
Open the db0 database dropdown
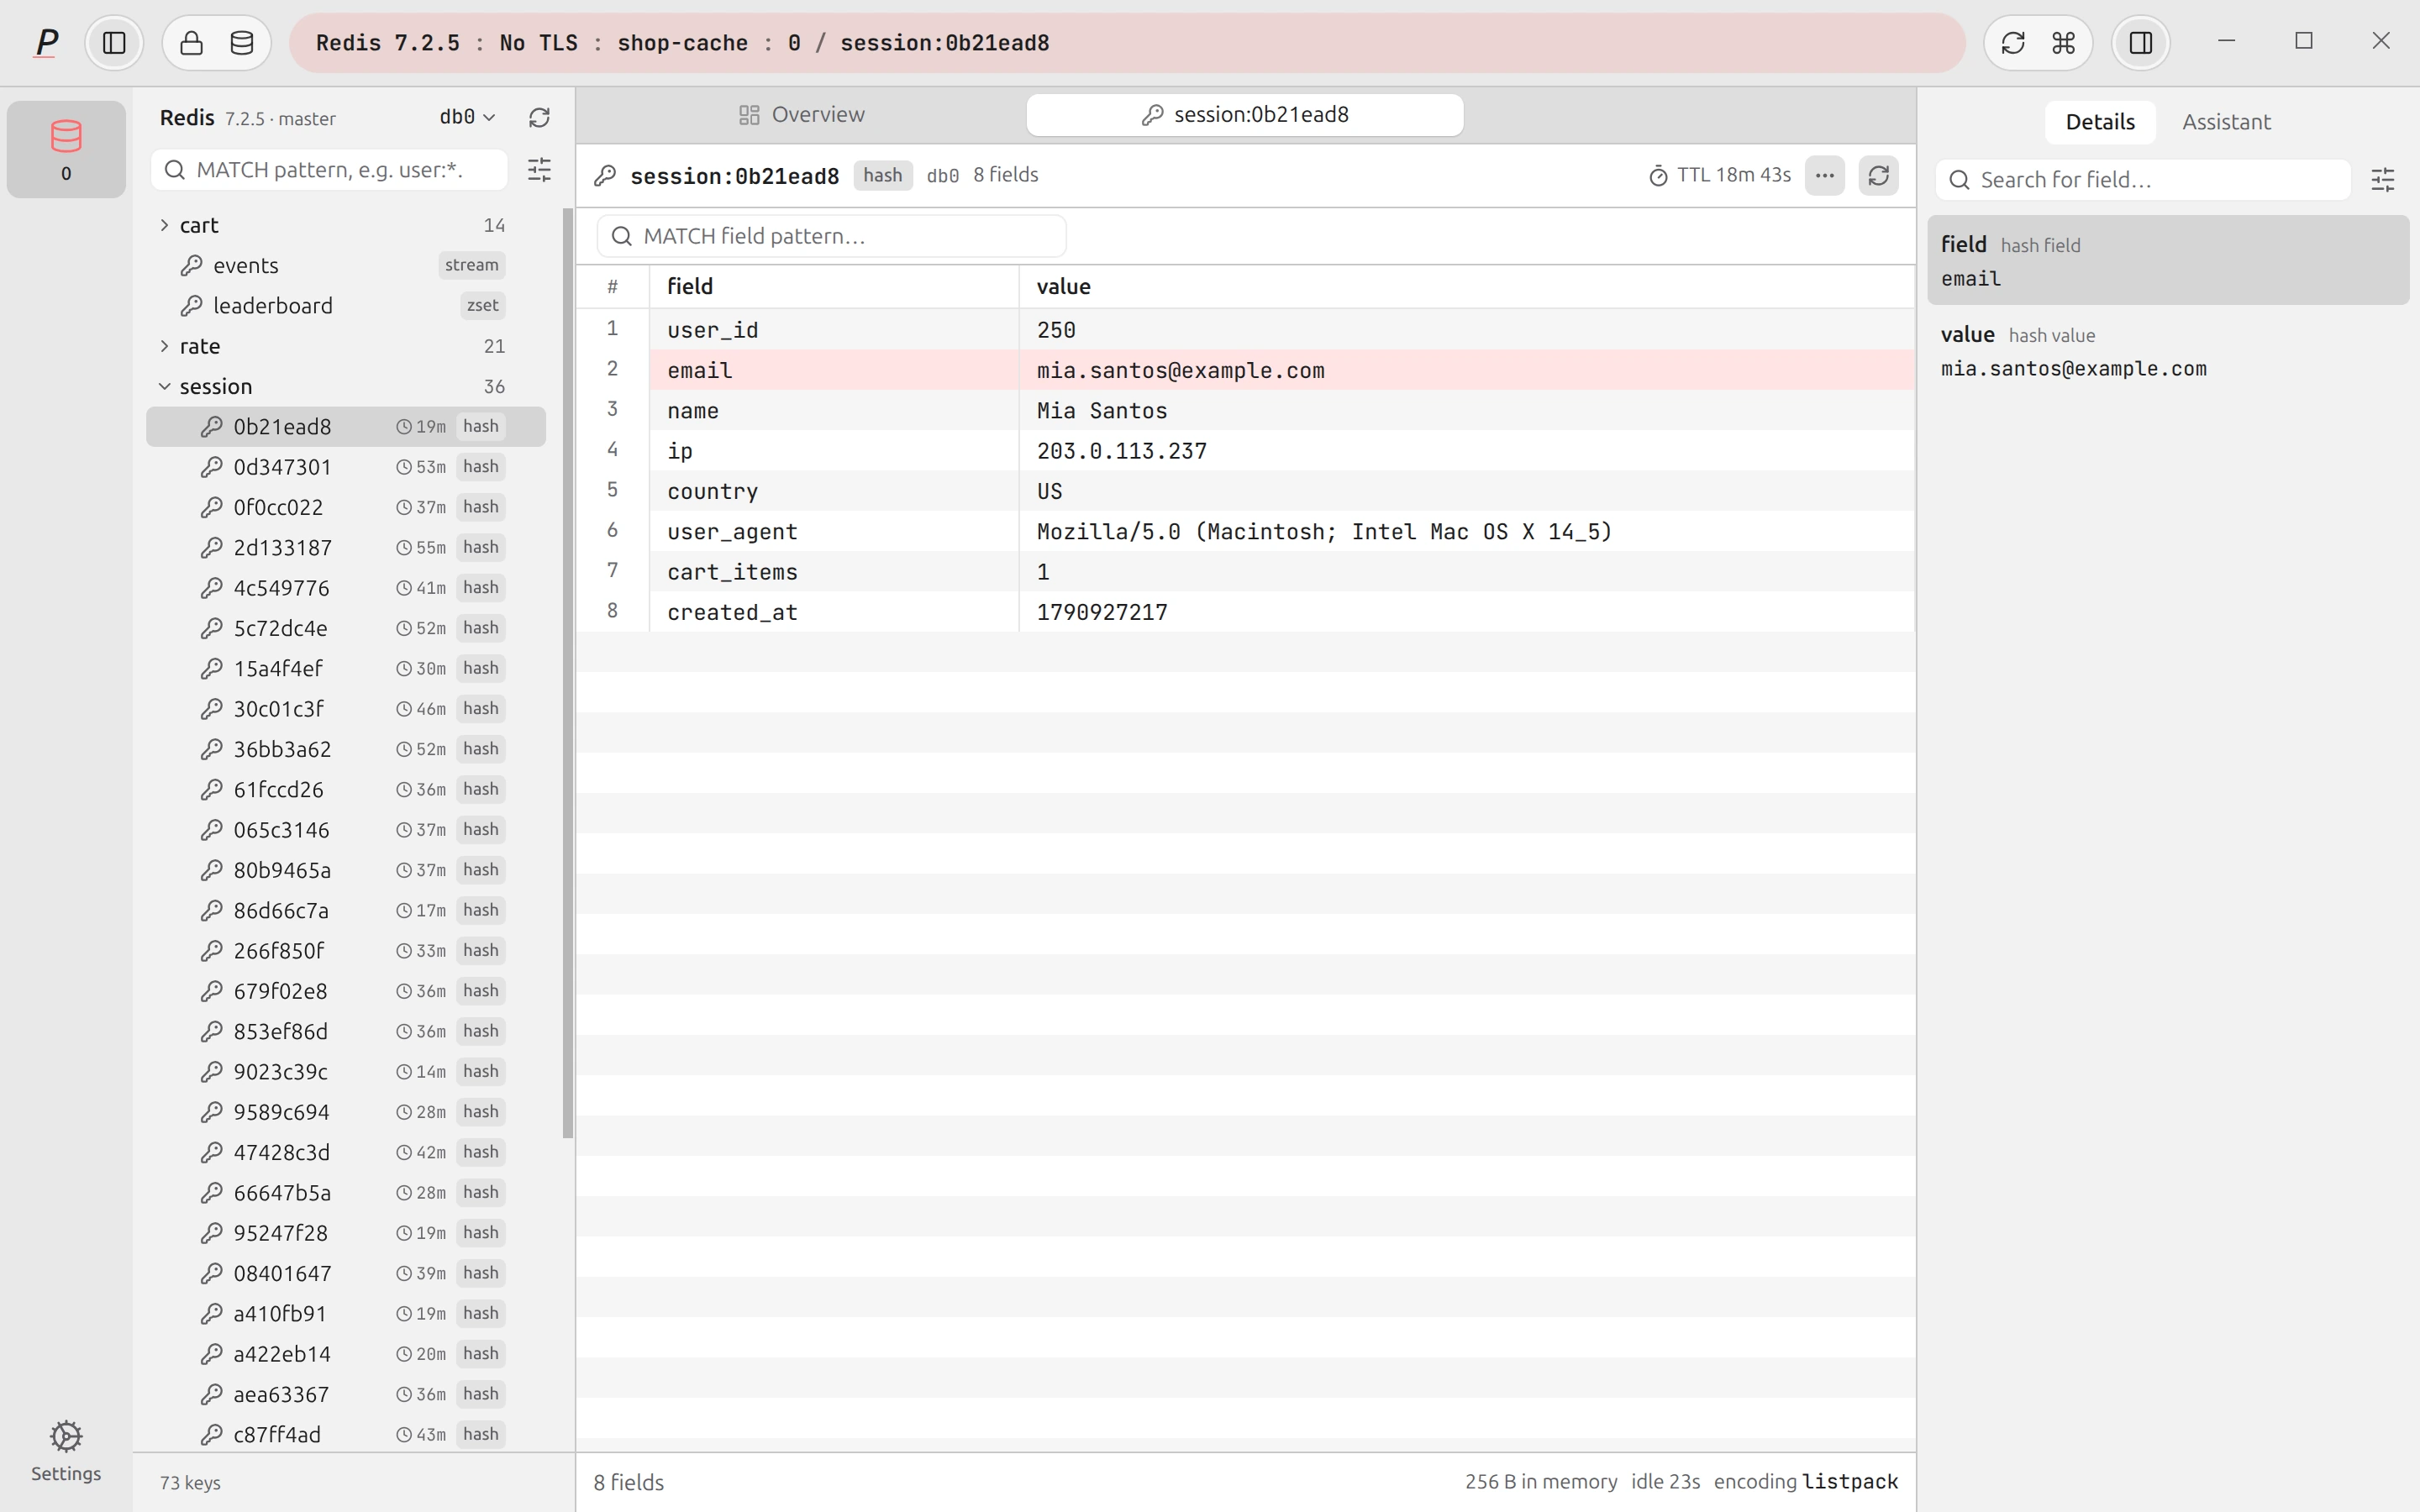coord(467,117)
